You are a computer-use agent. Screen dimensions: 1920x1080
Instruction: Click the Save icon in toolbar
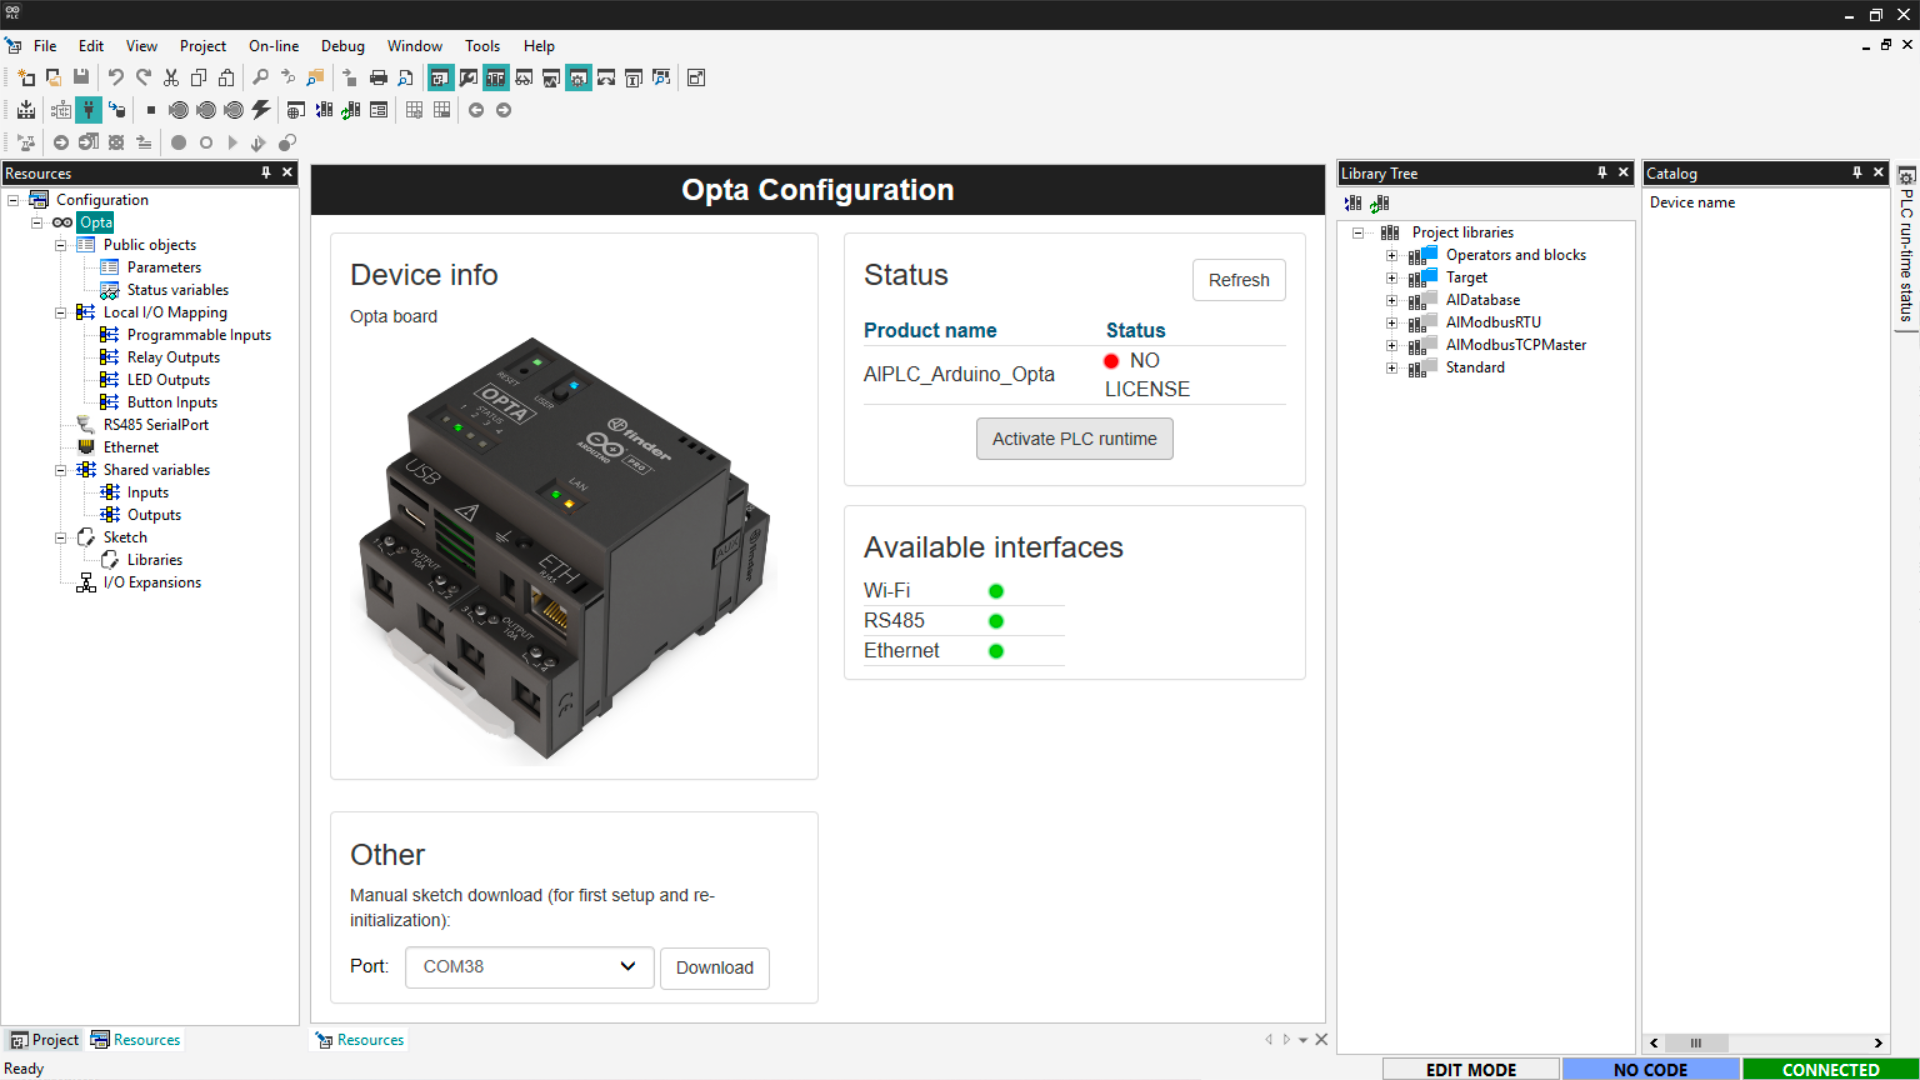(x=81, y=78)
